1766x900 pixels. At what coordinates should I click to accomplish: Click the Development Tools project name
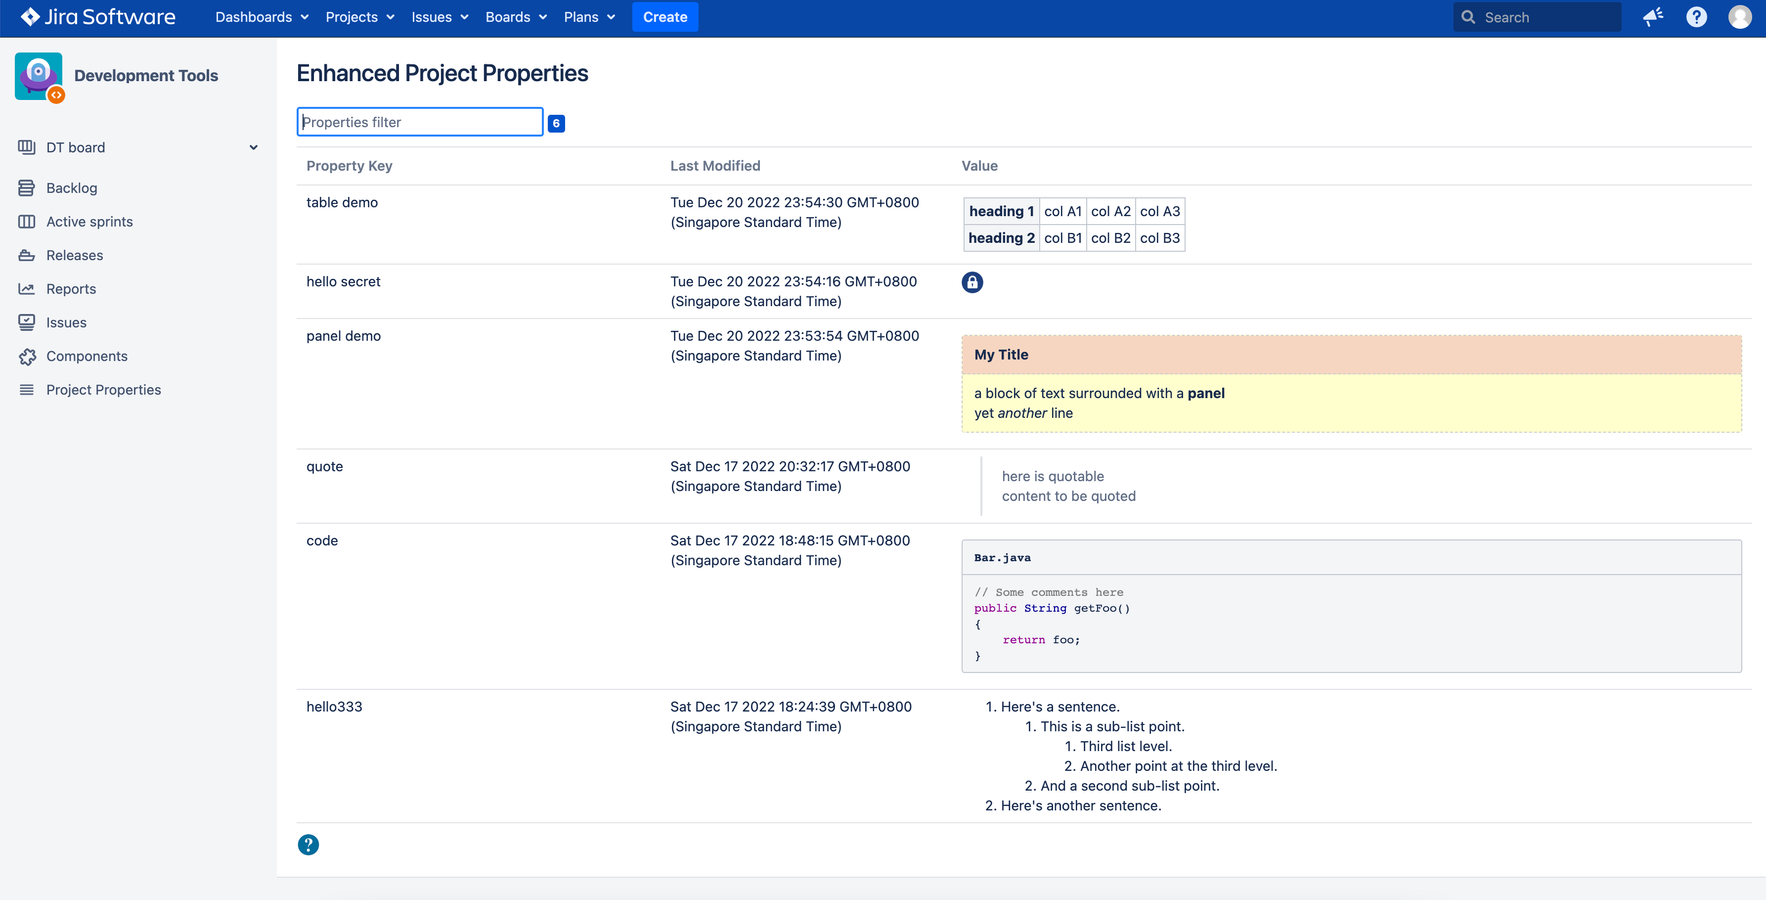point(146,76)
